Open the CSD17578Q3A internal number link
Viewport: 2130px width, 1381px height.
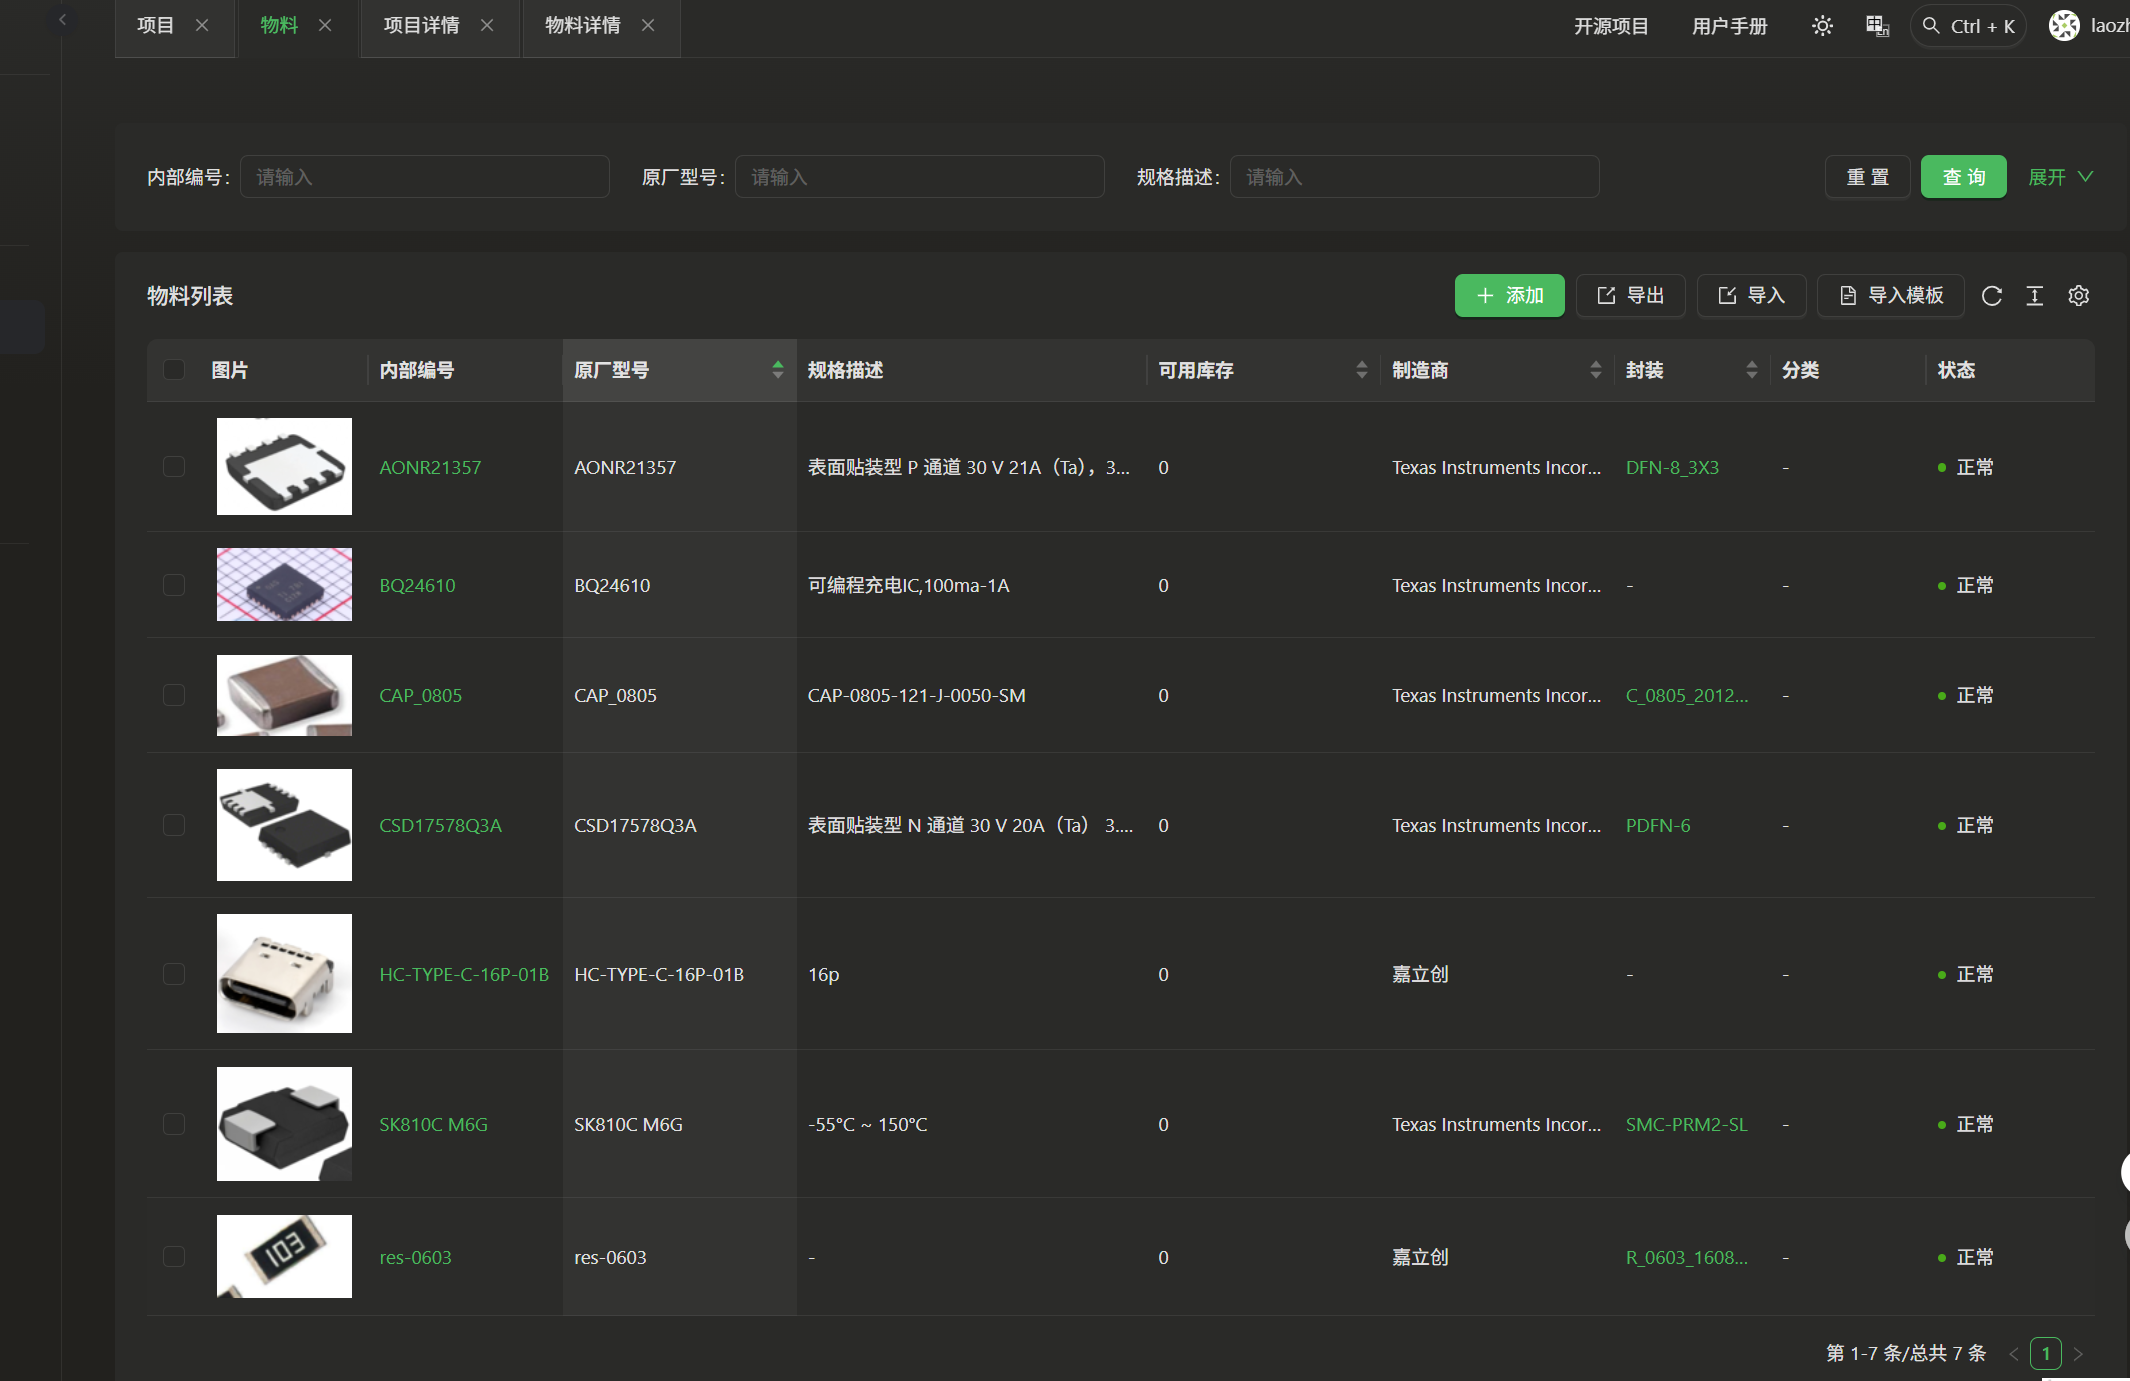tap(440, 825)
